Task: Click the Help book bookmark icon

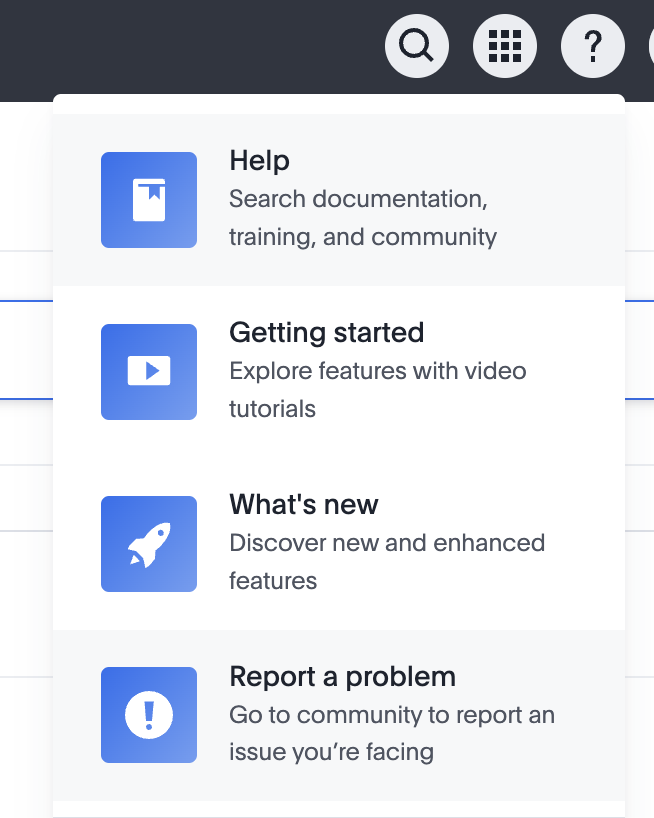Action: [x=149, y=200]
